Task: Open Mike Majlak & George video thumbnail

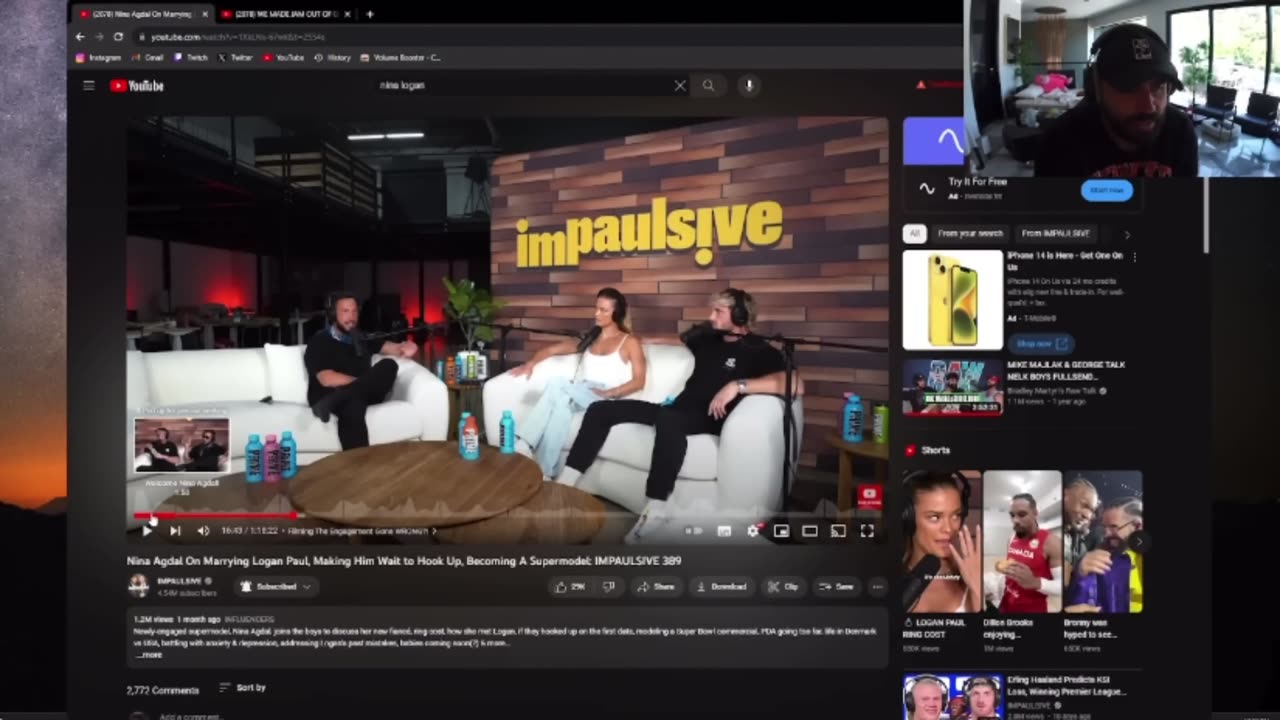Action: [x=953, y=387]
